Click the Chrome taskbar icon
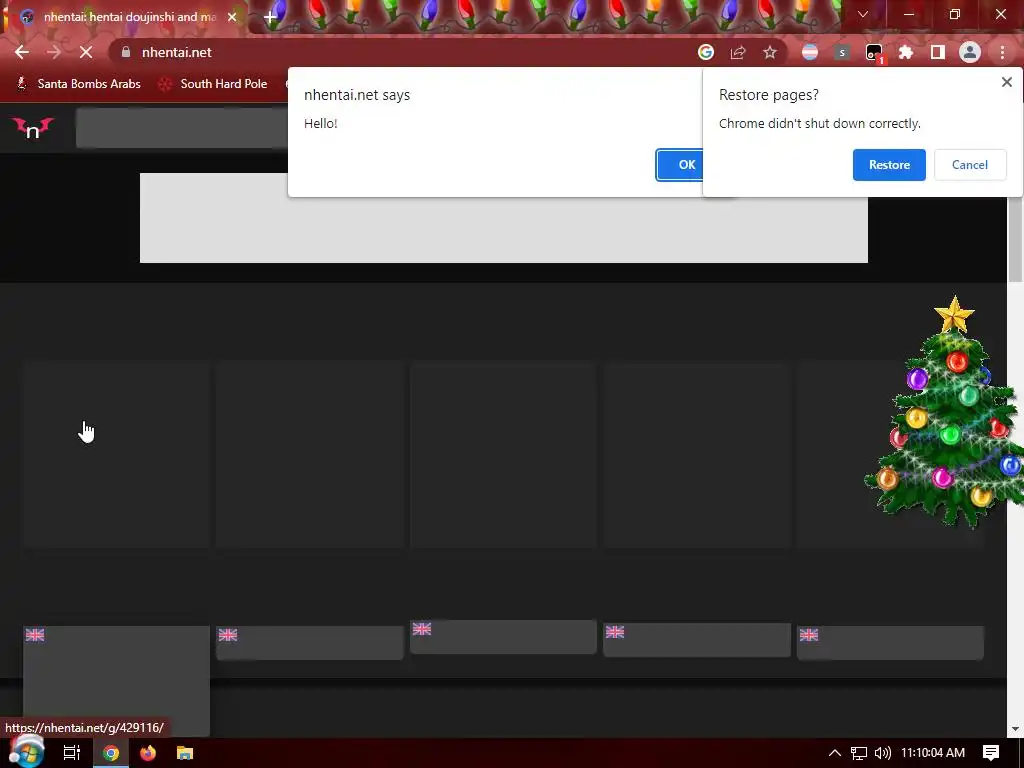The width and height of the screenshot is (1024, 768). pyautogui.click(x=111, y=753)
